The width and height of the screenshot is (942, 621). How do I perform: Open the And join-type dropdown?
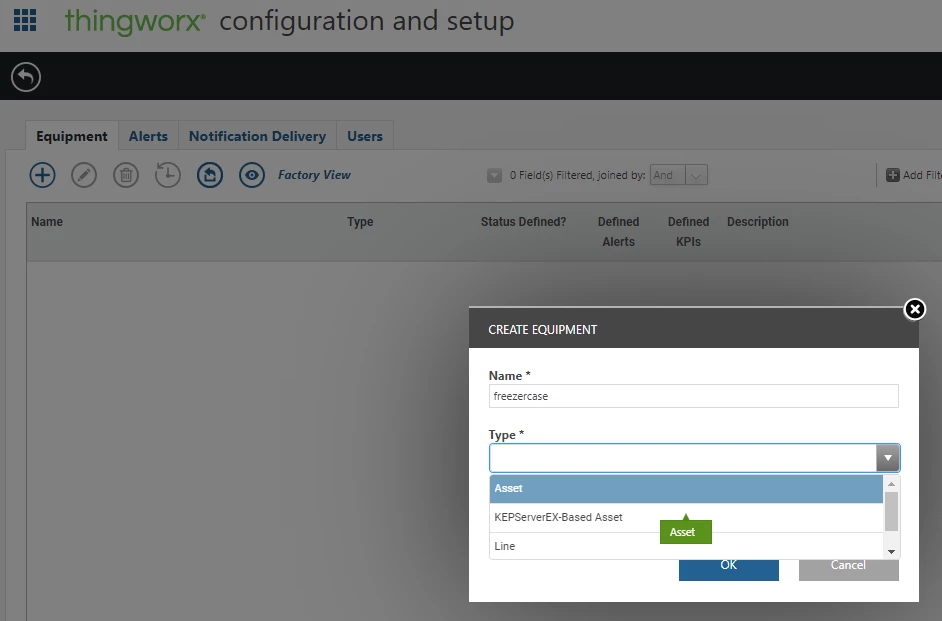pyautogui.click(x=678, y=175)
